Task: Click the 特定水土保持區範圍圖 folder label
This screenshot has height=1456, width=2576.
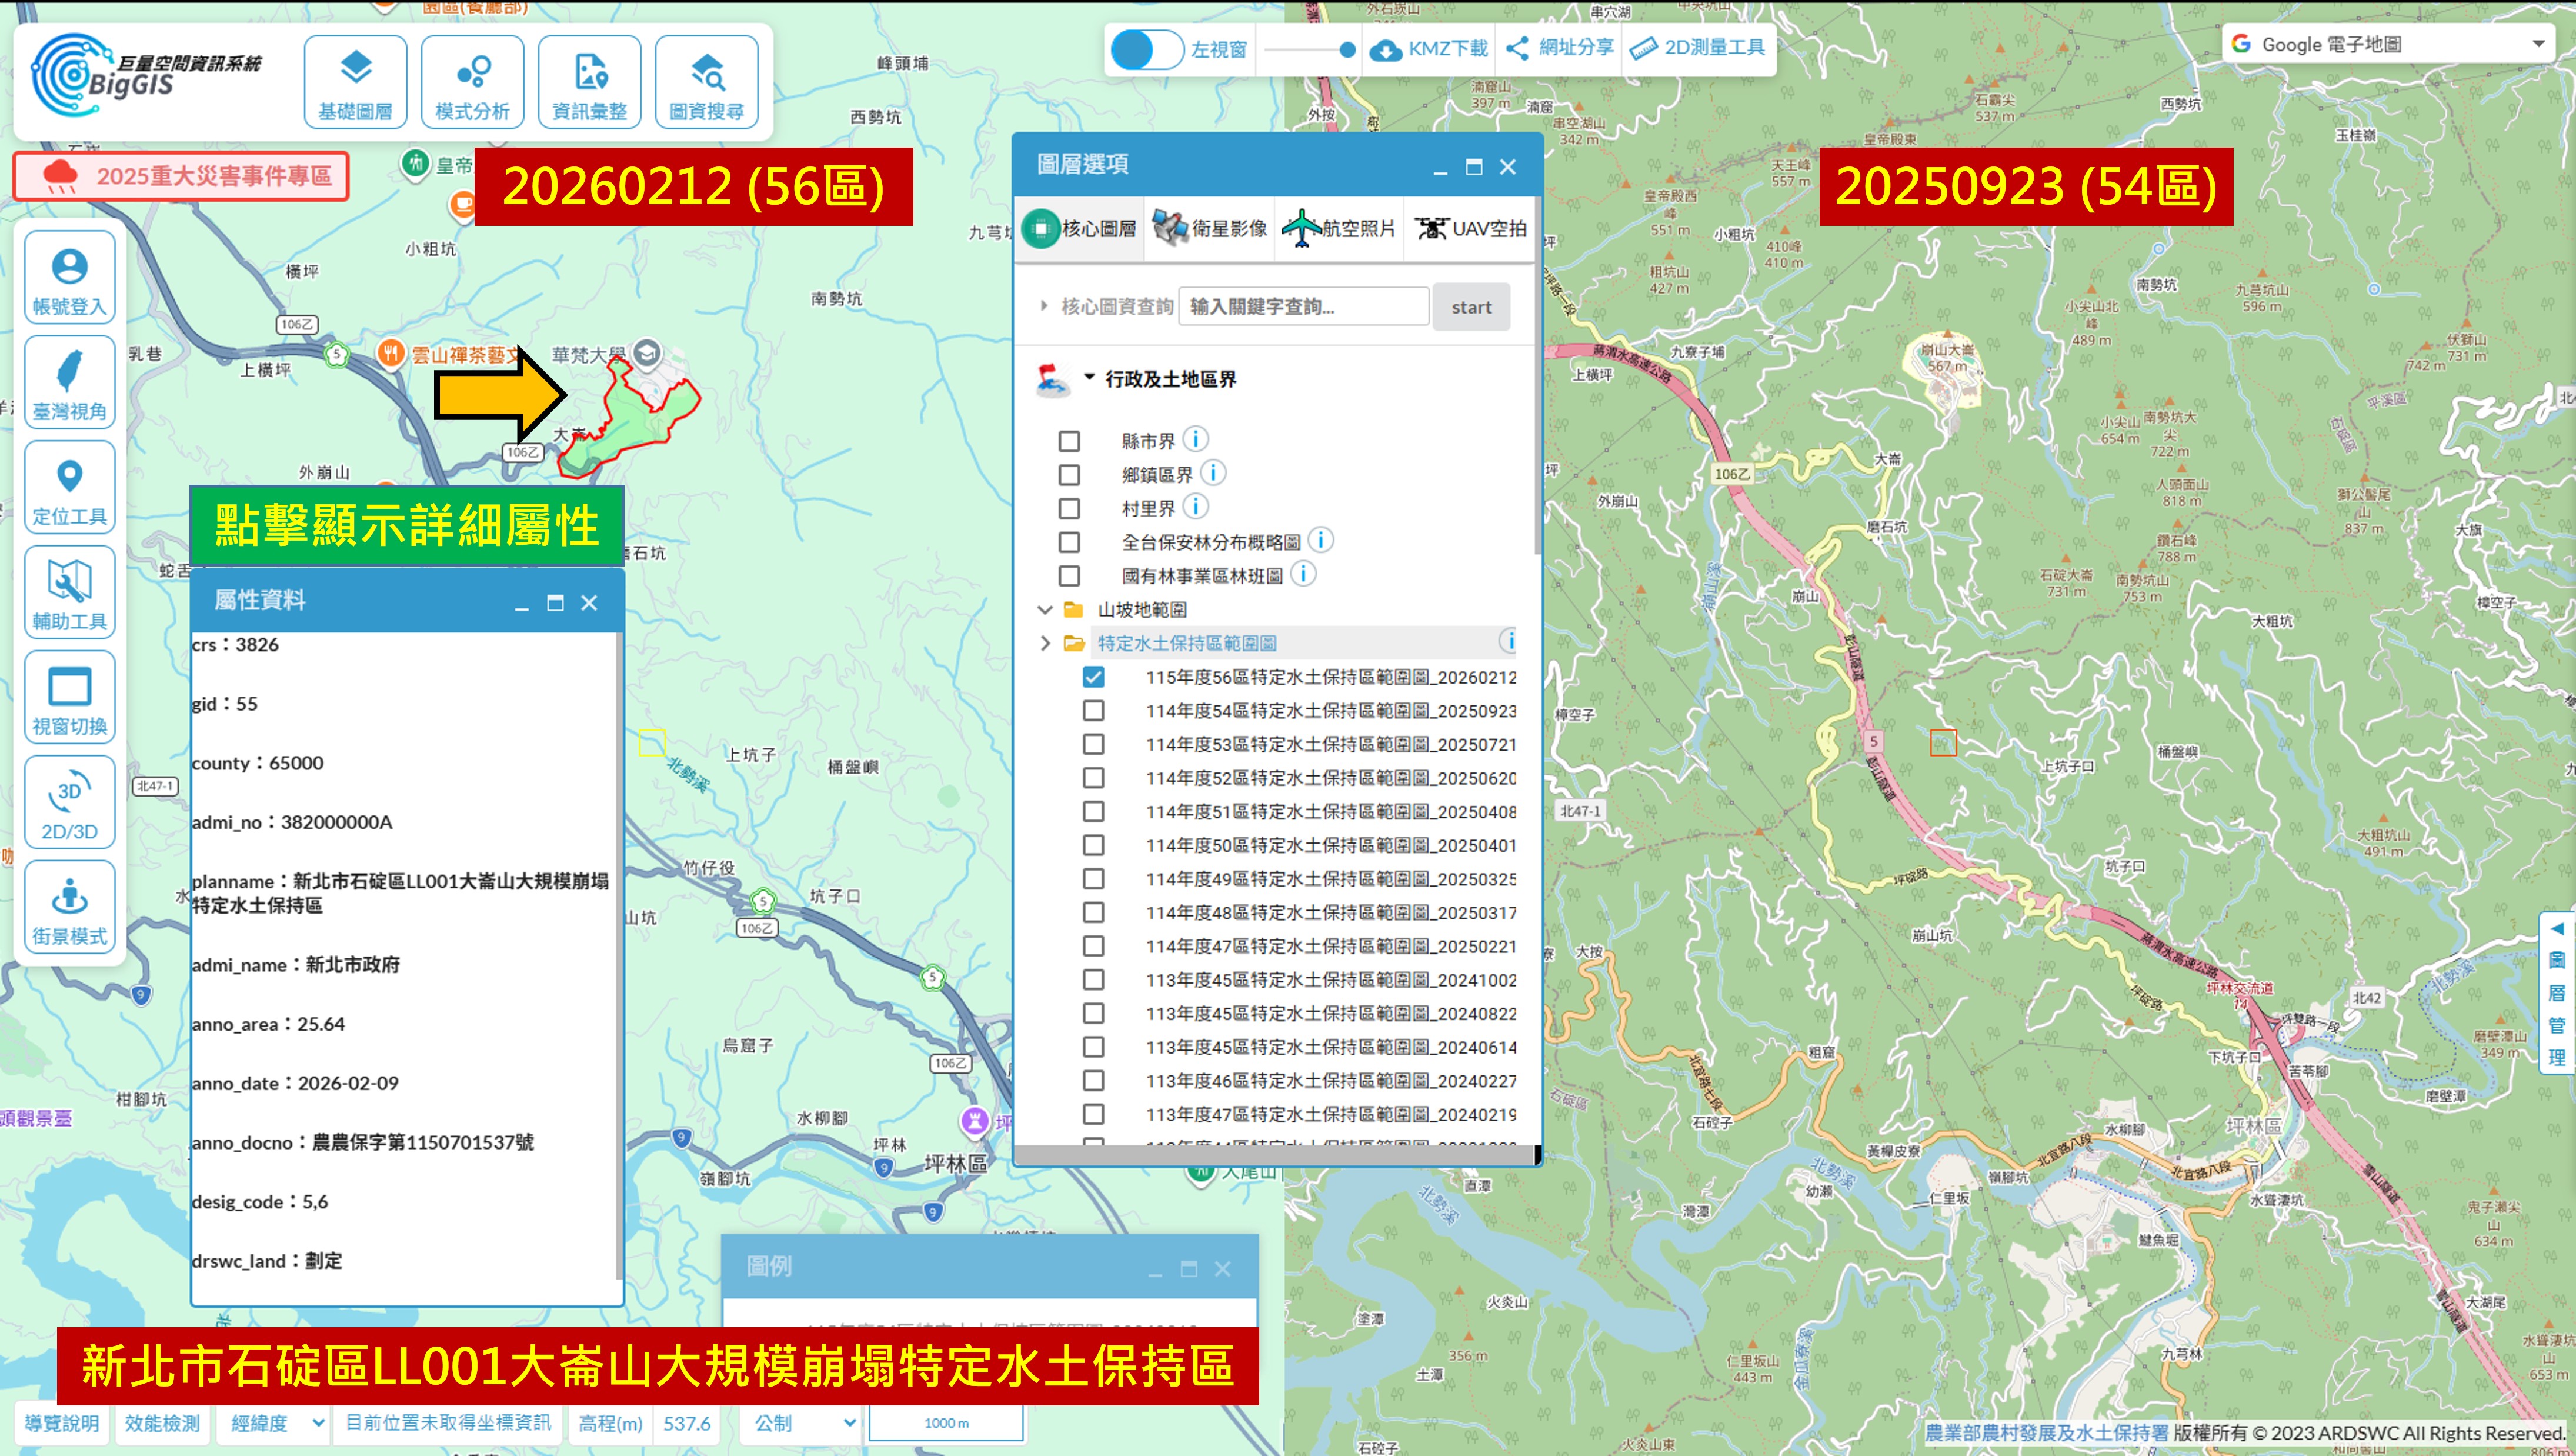Action: [x=1187, y=643]
